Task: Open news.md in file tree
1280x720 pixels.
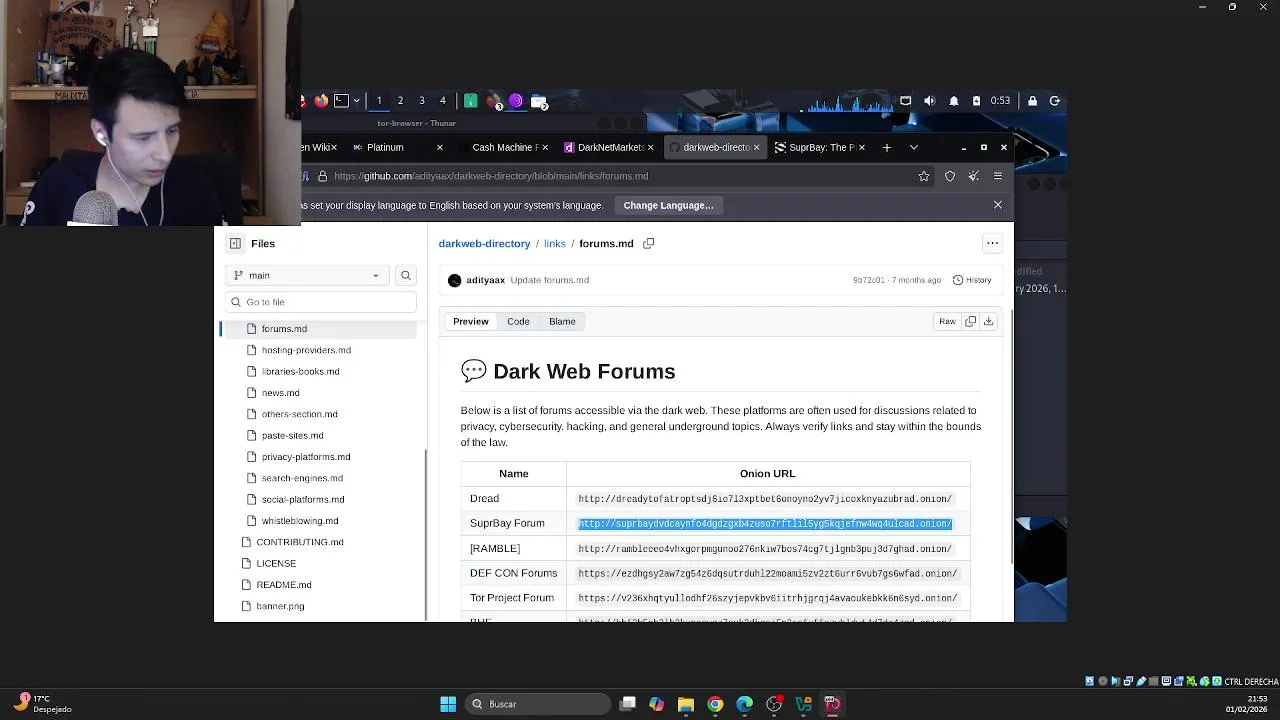Action: 280,393
